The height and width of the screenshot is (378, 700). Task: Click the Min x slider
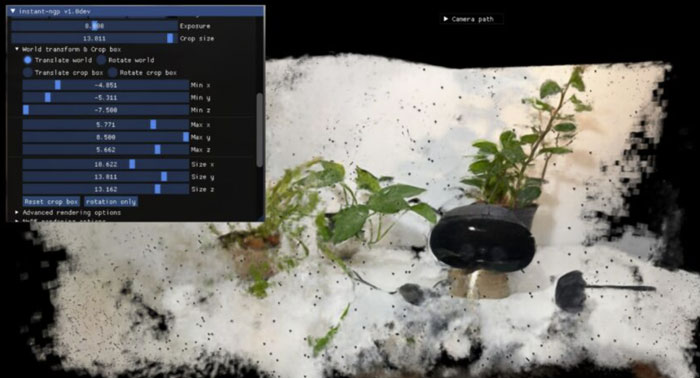click(x=106, y=85)
